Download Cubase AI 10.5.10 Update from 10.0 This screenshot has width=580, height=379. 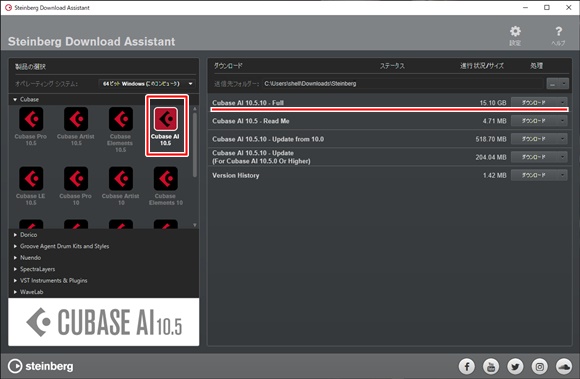pyautogui.click(x=535, y=139)
